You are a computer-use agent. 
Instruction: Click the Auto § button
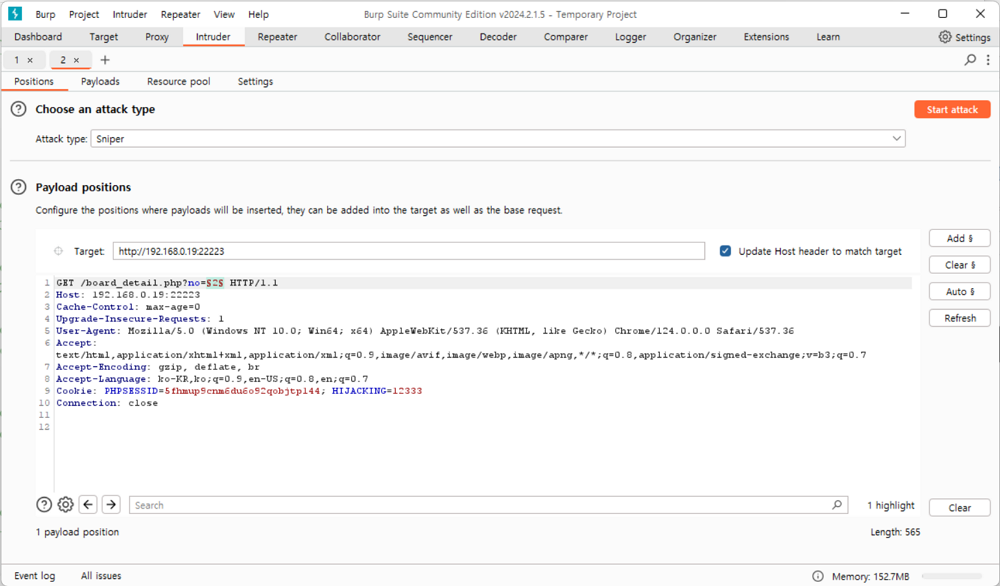click(x=959, y=291)
